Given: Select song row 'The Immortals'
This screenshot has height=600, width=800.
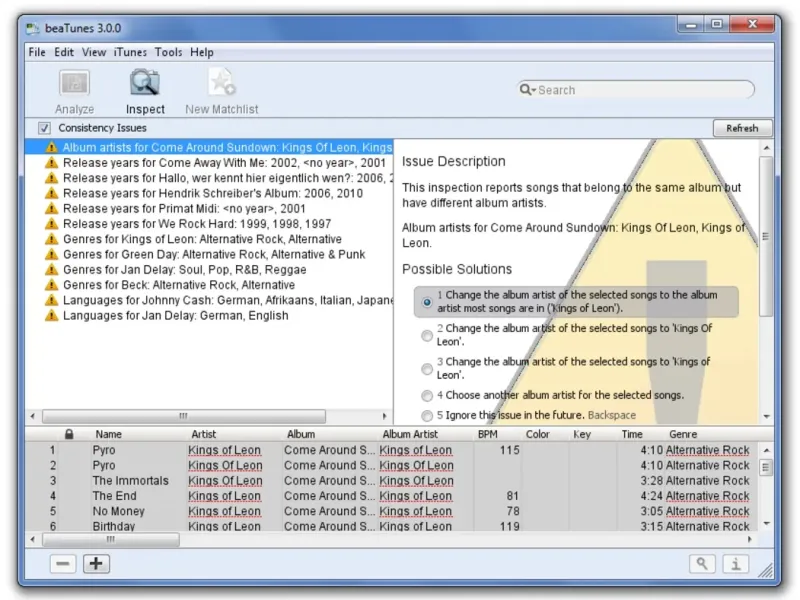Looking at the screenshot, I should click(x=392, y=481).
